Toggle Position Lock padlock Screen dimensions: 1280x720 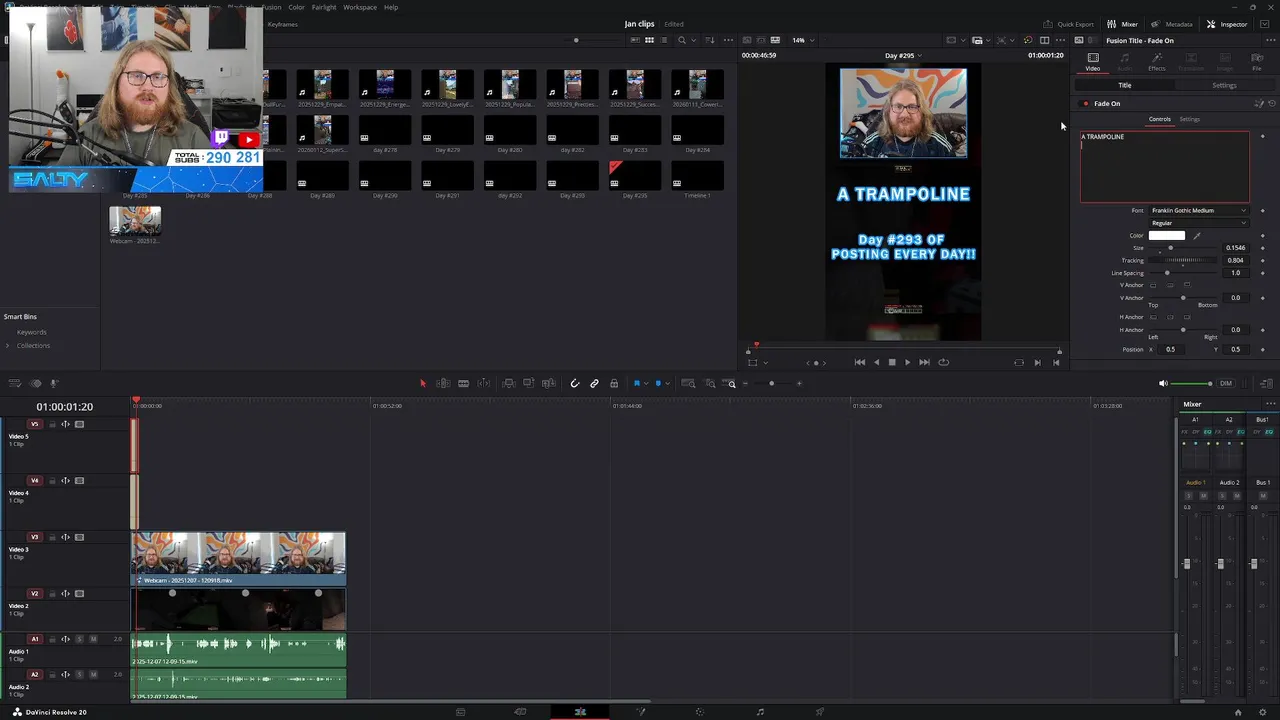pyautogui.click(x=614, y=383)
